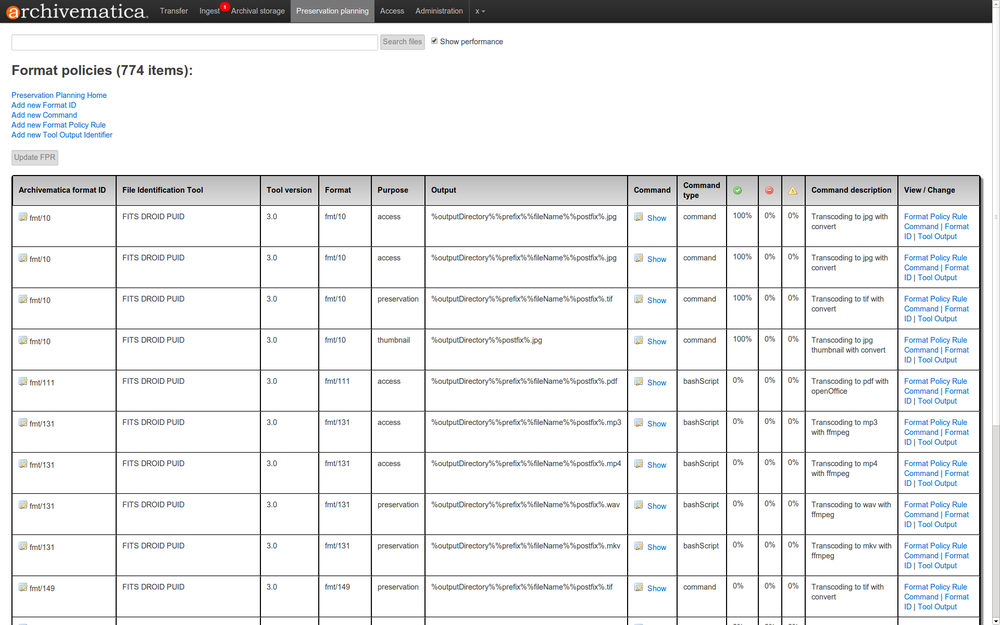Click the green checkmark column header icon
Image resolution: width=1000 pixels, height=625 pixels.
tap(738, 190)
